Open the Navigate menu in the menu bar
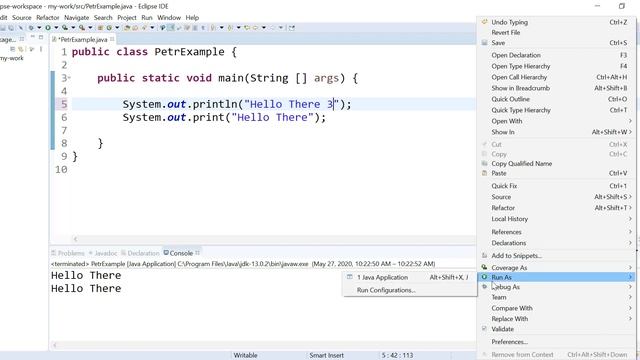This screenshot has height=360, width=640. coord(76,18)
